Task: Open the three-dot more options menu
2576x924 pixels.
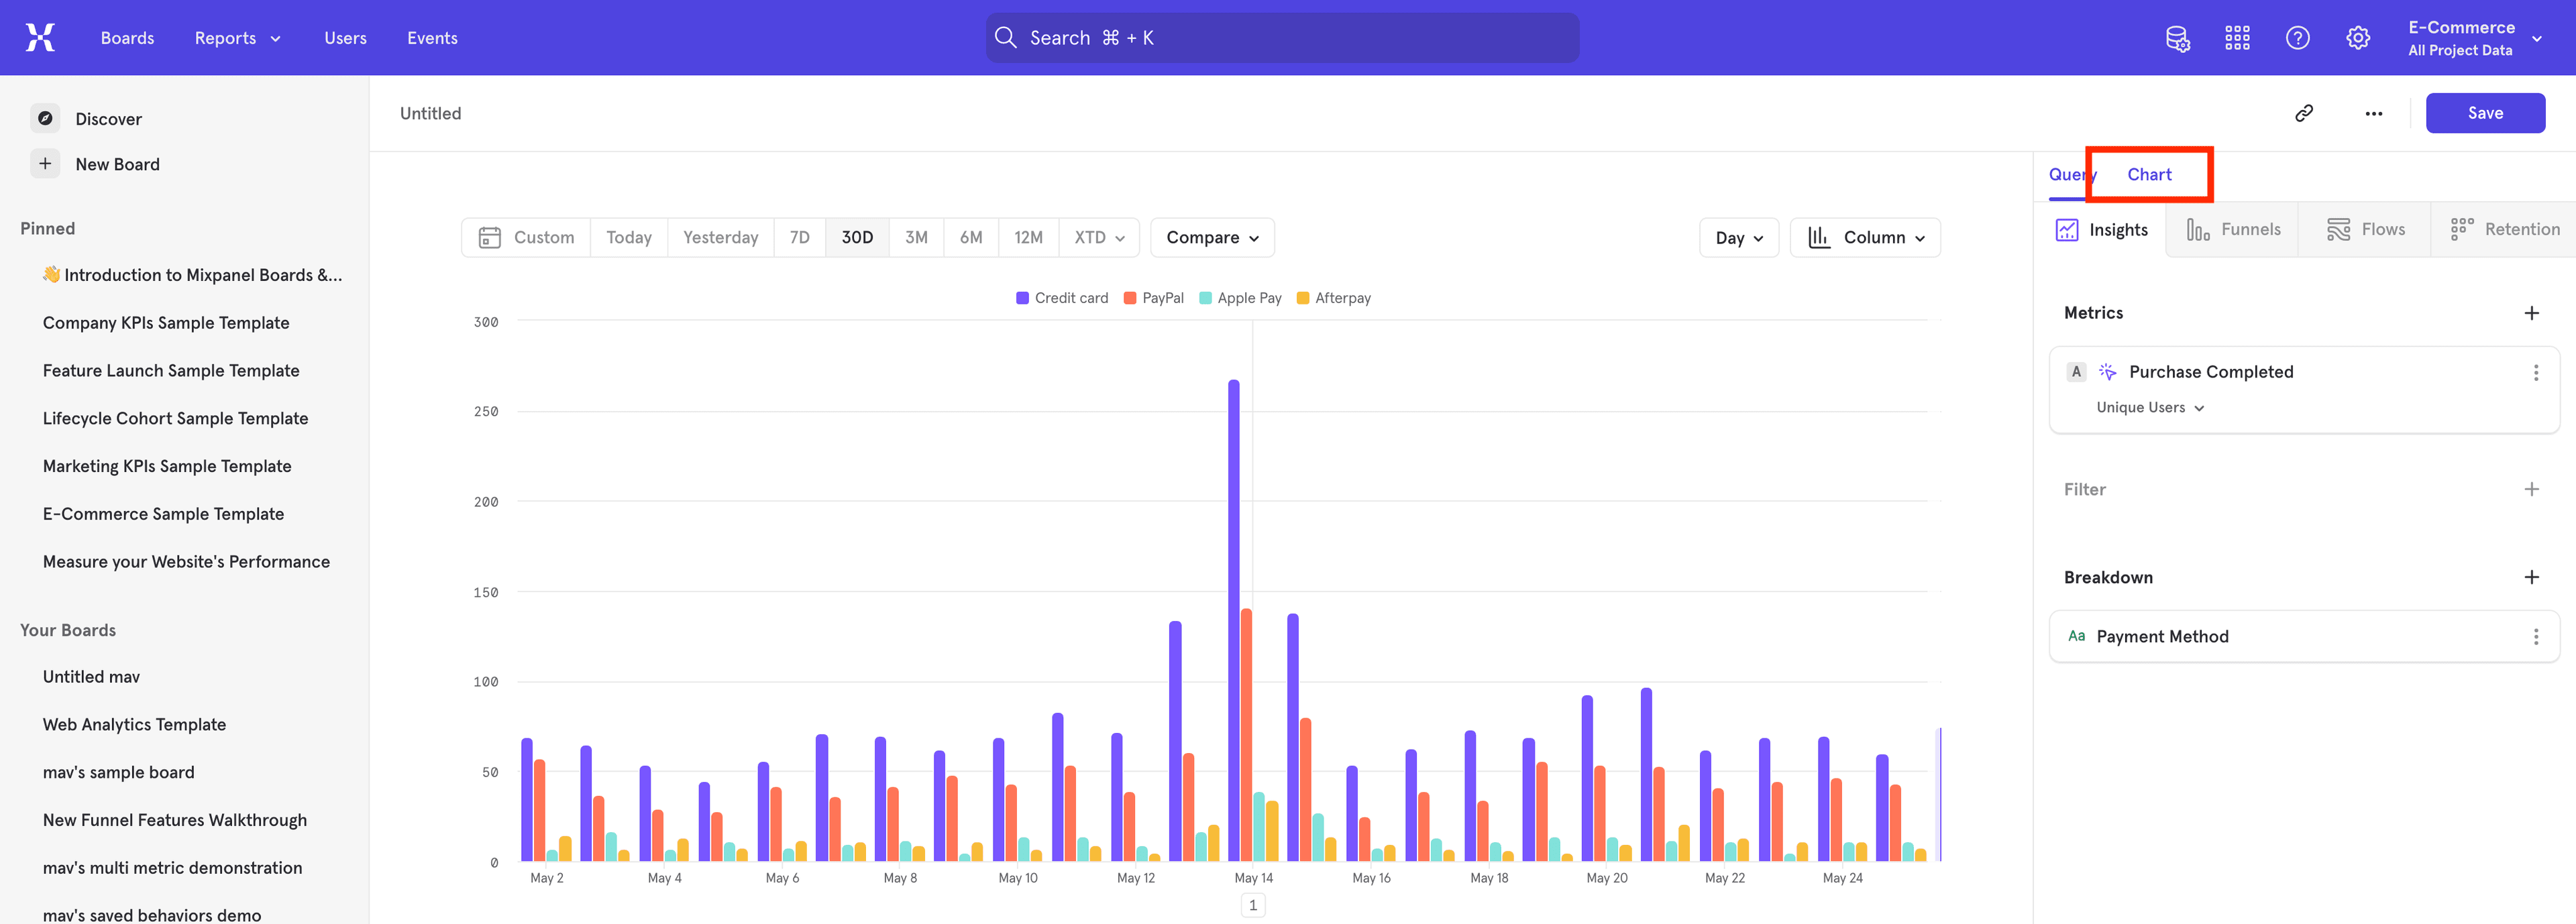Action: click(2373, 113)
